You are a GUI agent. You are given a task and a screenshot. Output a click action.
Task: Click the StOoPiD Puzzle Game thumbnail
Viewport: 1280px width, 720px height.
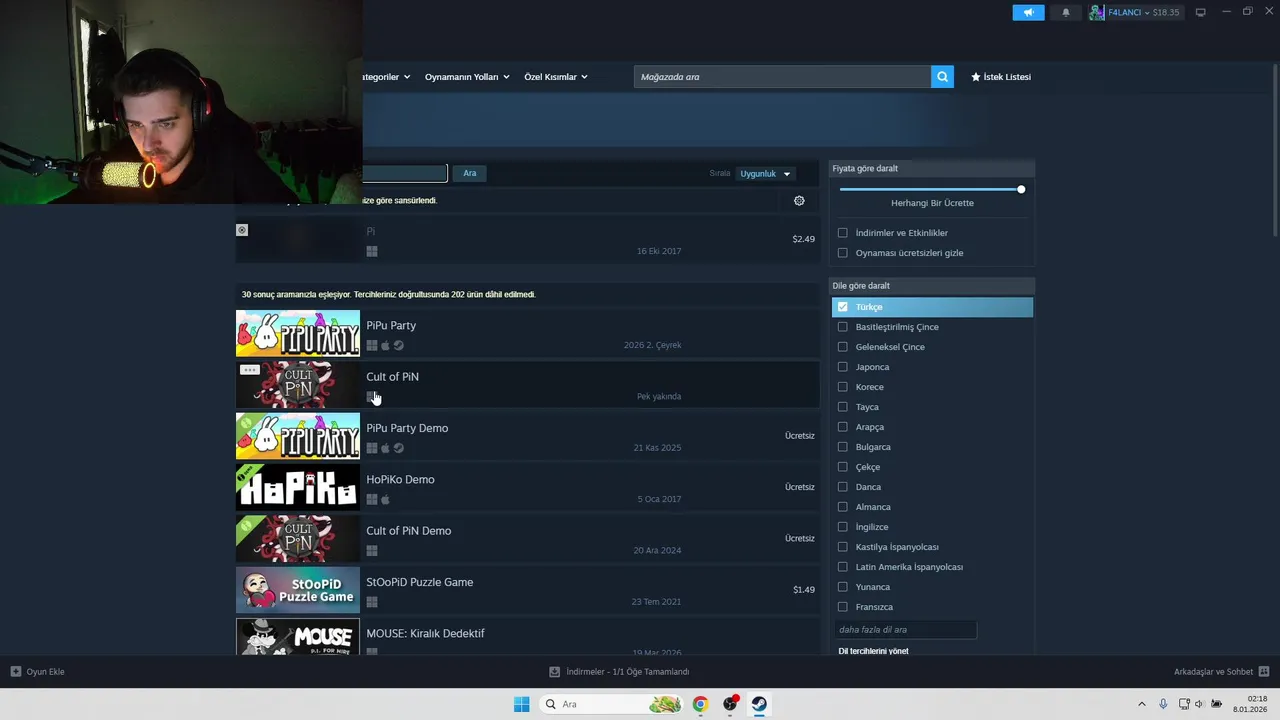point(298,590)
